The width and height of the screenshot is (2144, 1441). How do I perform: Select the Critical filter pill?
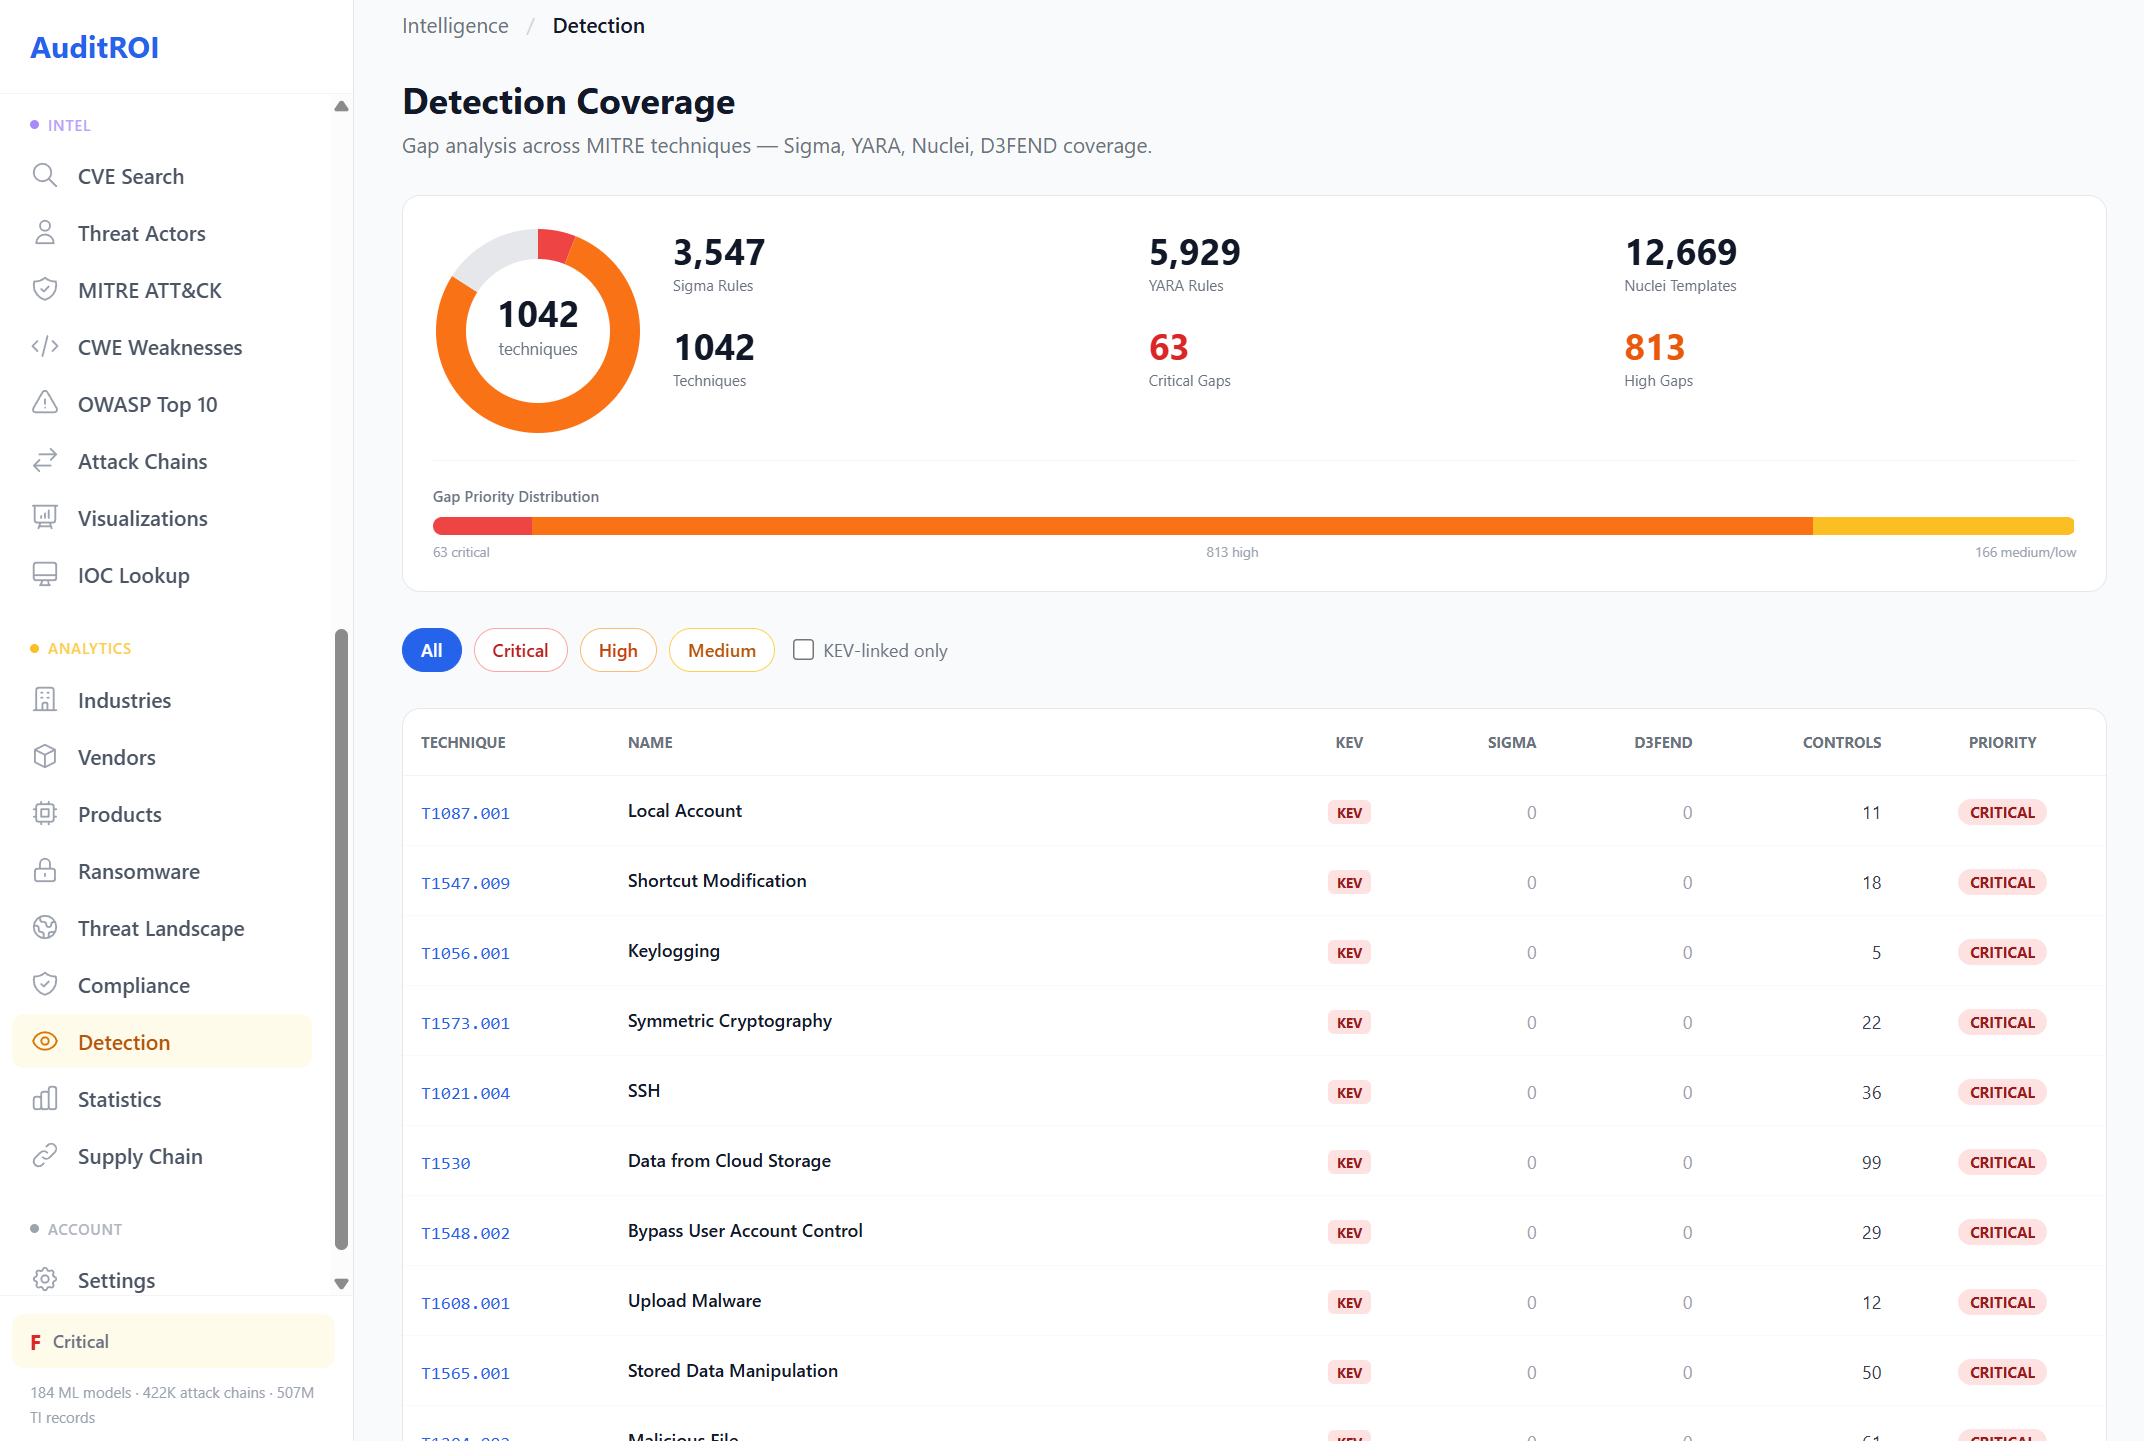520,650
